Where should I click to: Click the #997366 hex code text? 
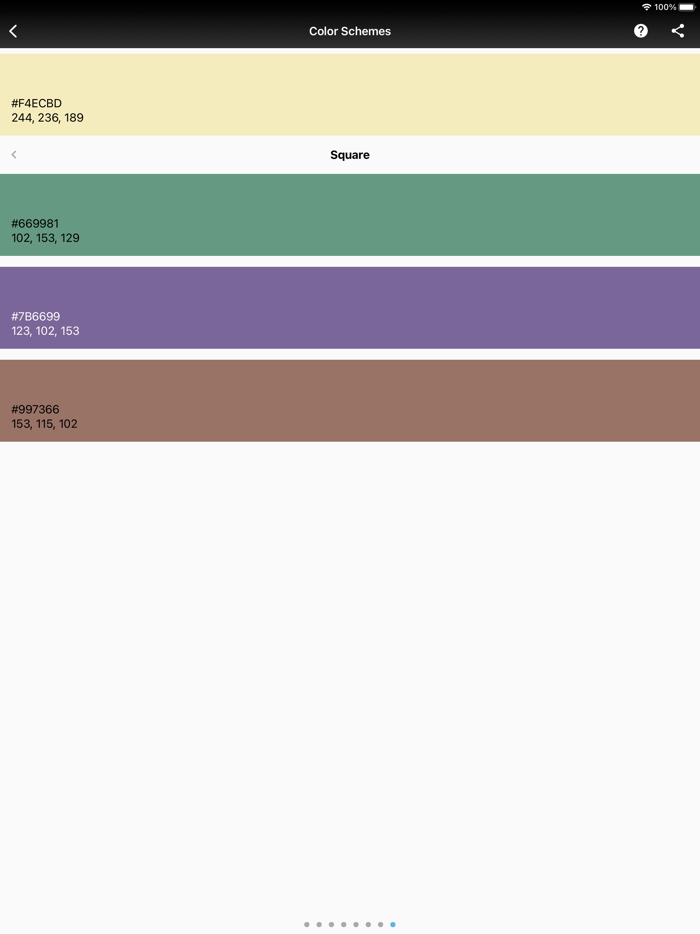(x=35, y=409)
